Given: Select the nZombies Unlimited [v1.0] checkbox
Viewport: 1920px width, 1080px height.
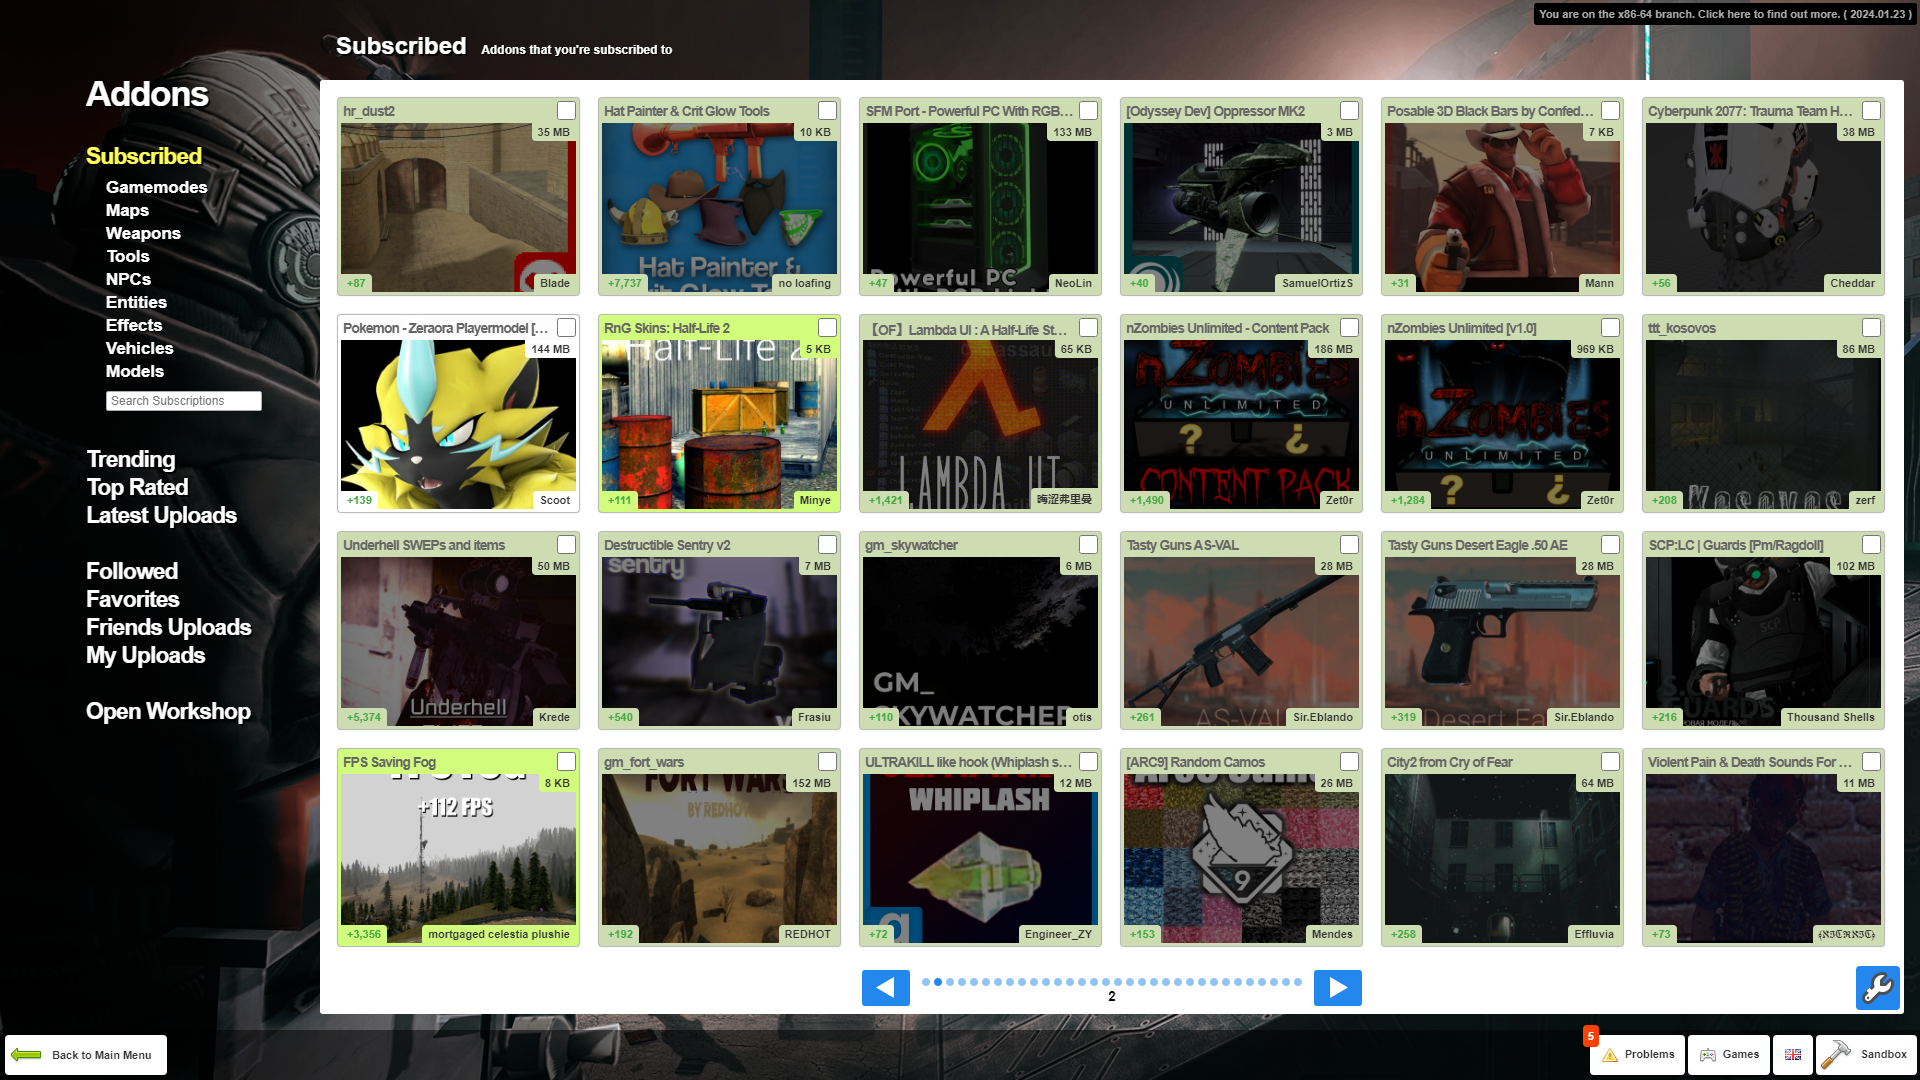Looking at the screenshot, I should click(1610, 328).
